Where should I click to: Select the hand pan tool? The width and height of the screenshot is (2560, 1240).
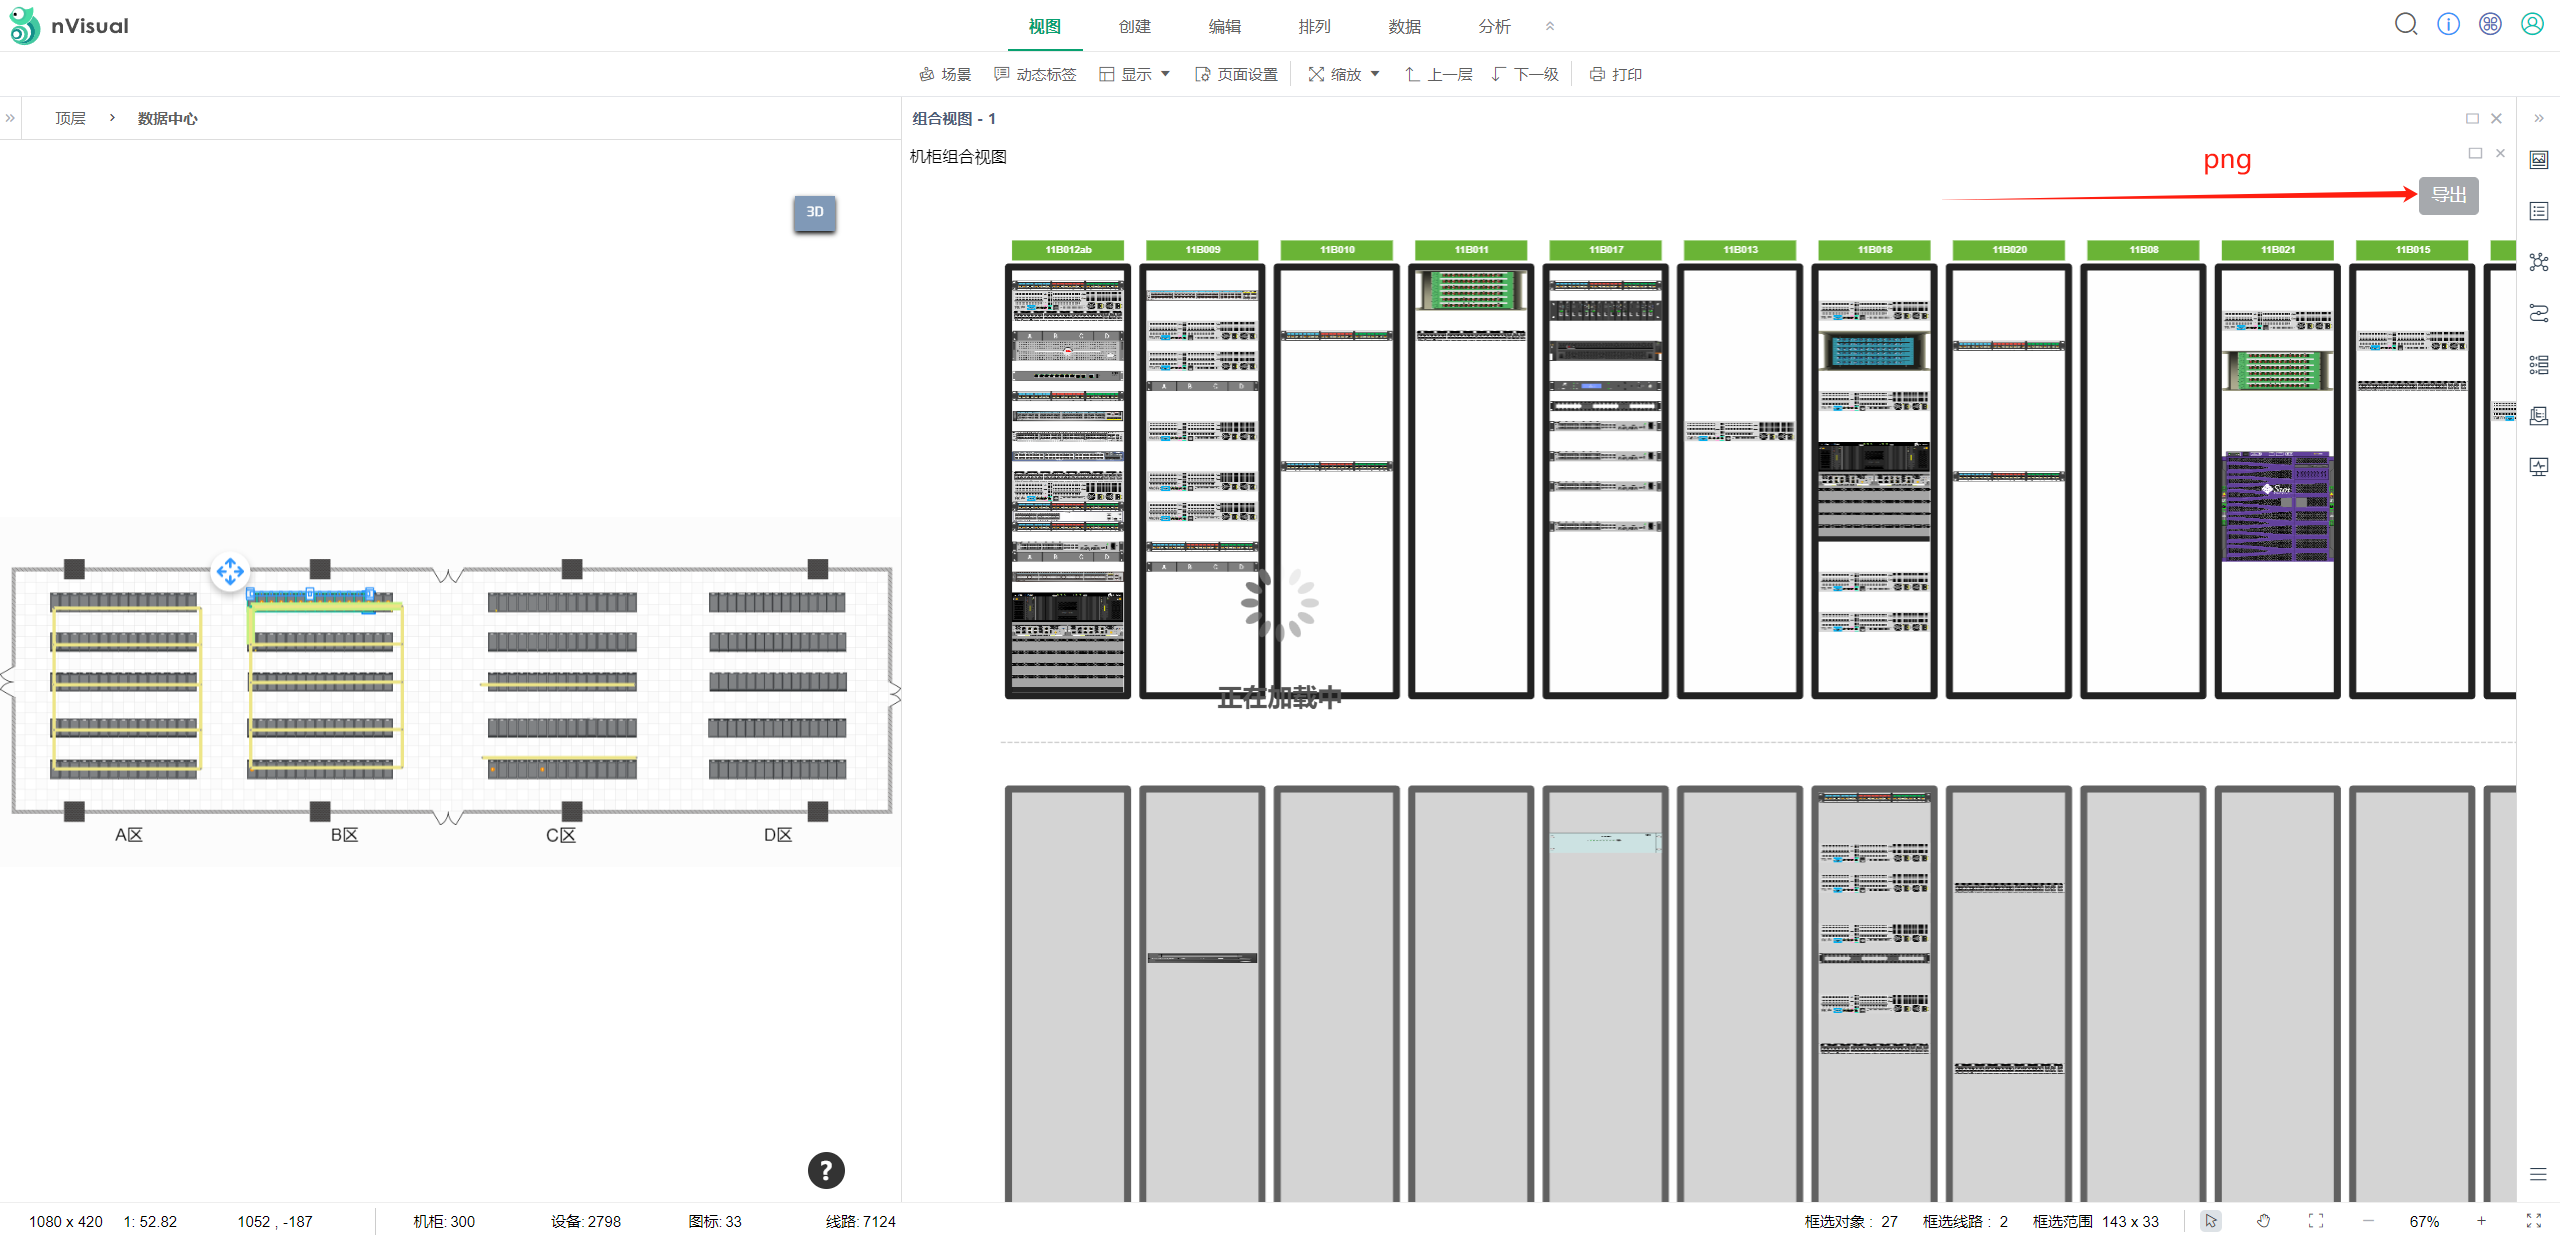point(2263,1220)
